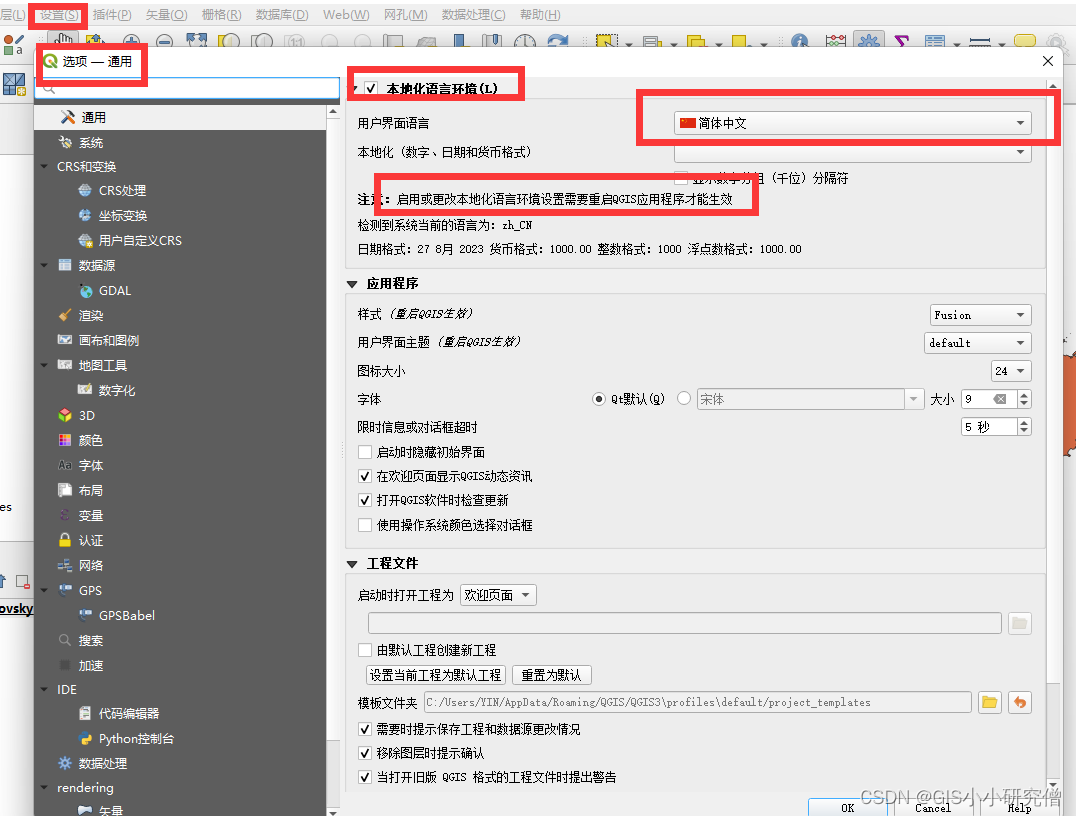Open the 网络 icon entry
The image size is (1076, 816).
point(65,565)
